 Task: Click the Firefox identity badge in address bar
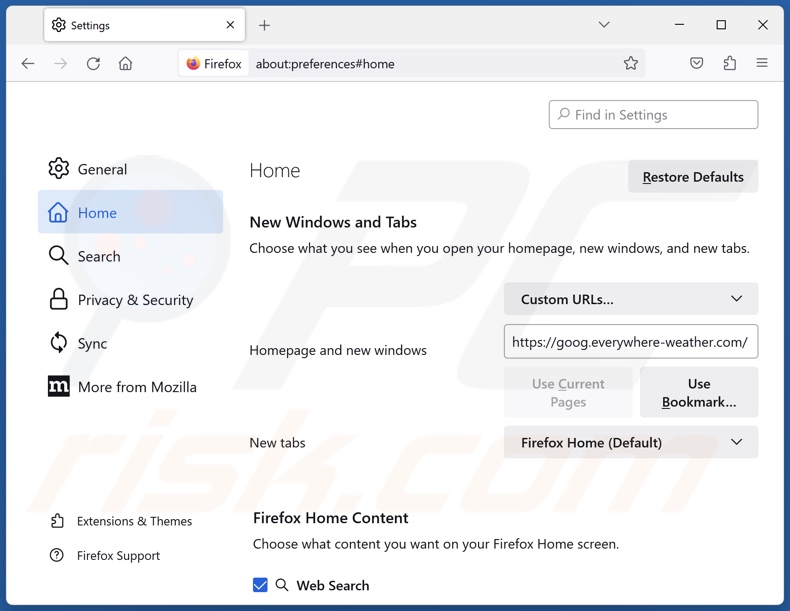pyautogui.click(x=214, y=63)
